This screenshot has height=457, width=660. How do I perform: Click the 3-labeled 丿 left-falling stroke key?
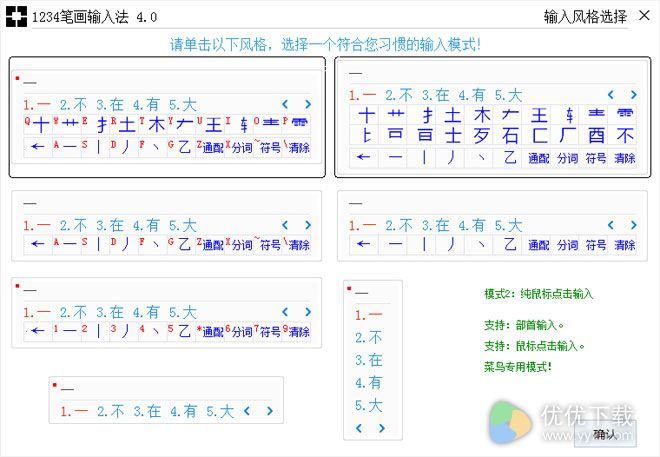(124, 331)
